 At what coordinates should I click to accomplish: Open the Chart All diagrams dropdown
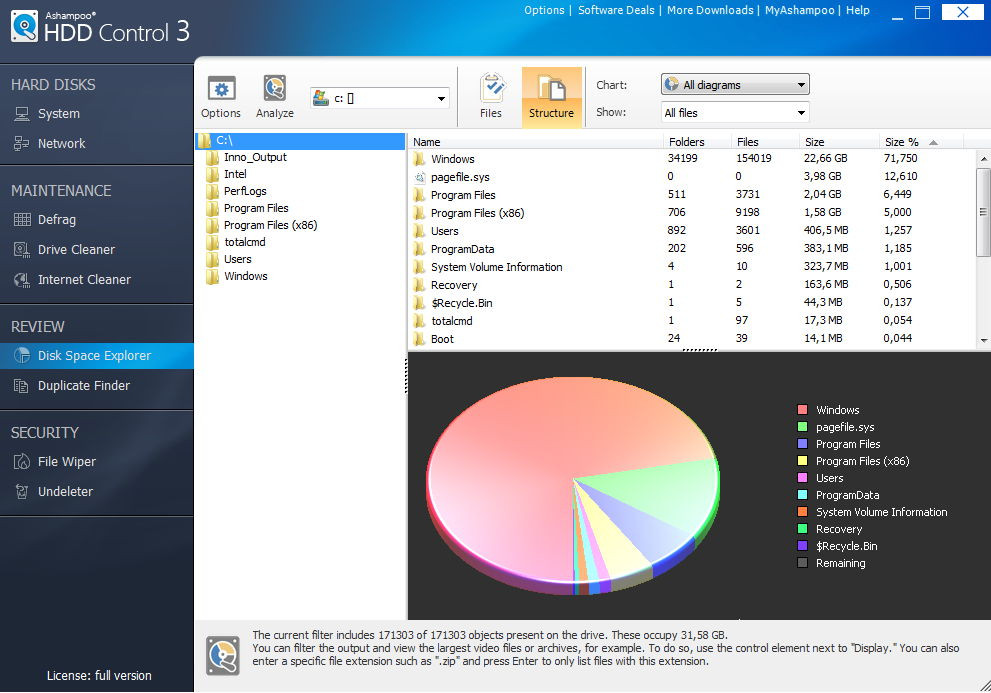click(x=735, y=84)
